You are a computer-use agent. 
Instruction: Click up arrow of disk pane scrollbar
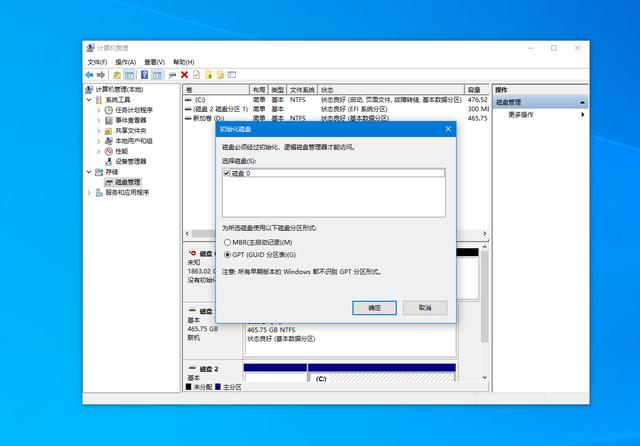tap(484, 247)
